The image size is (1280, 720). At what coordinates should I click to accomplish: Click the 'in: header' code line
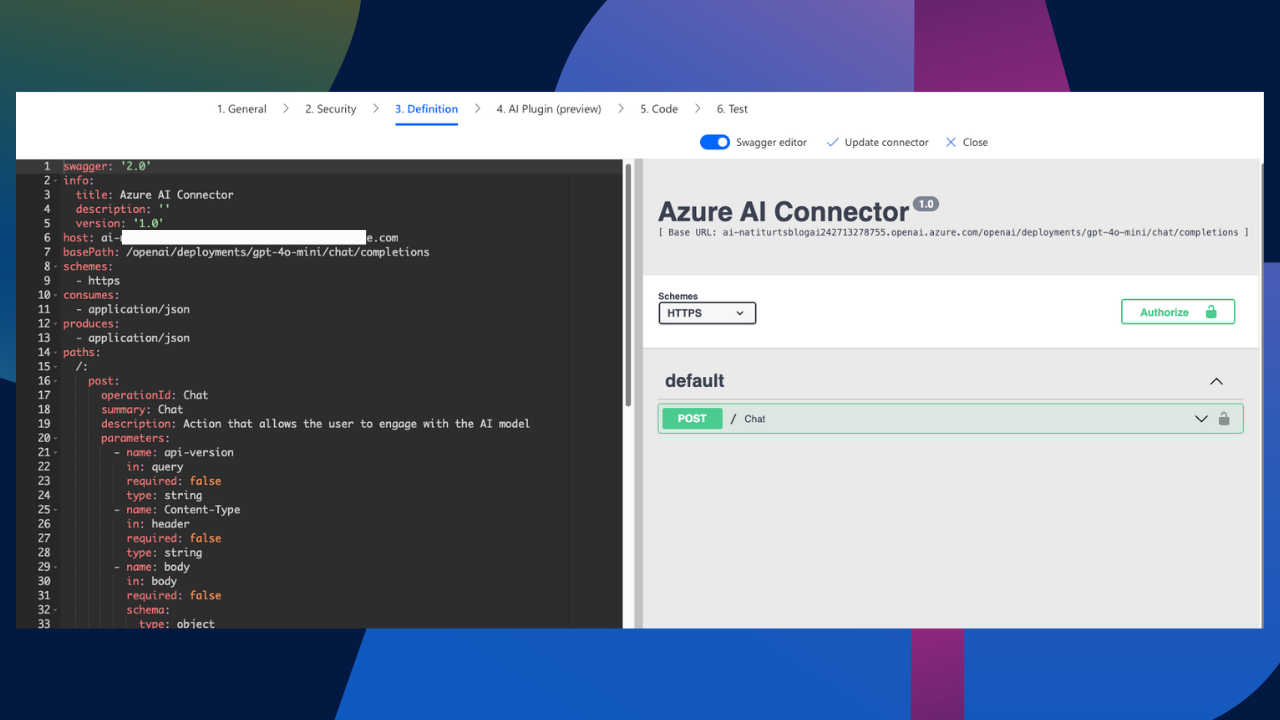[158, 524]
